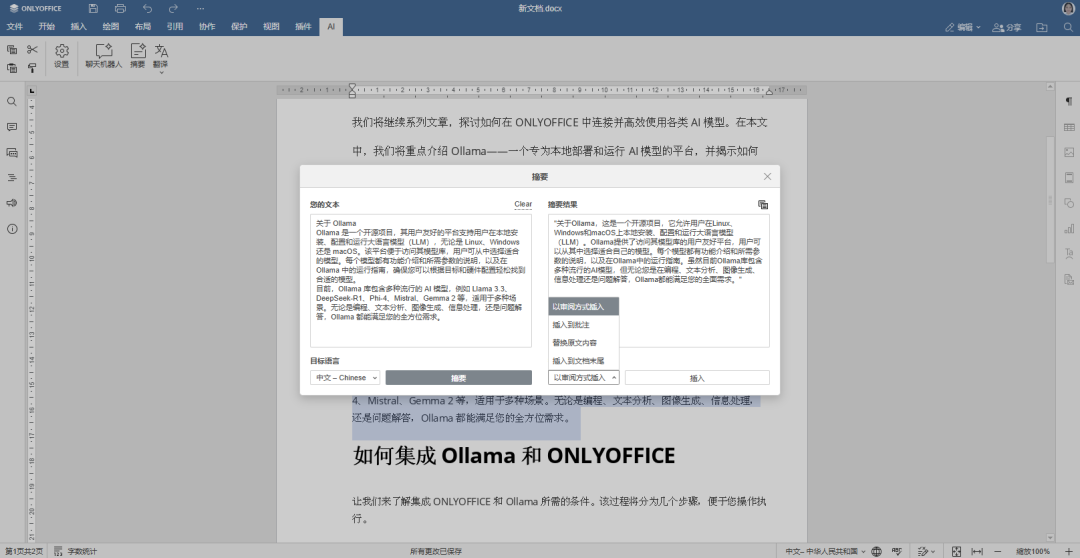The height and width of the screenshot is (558, 1080).
Task: Open table settings in right sidebar
Action: point(1069,127)
